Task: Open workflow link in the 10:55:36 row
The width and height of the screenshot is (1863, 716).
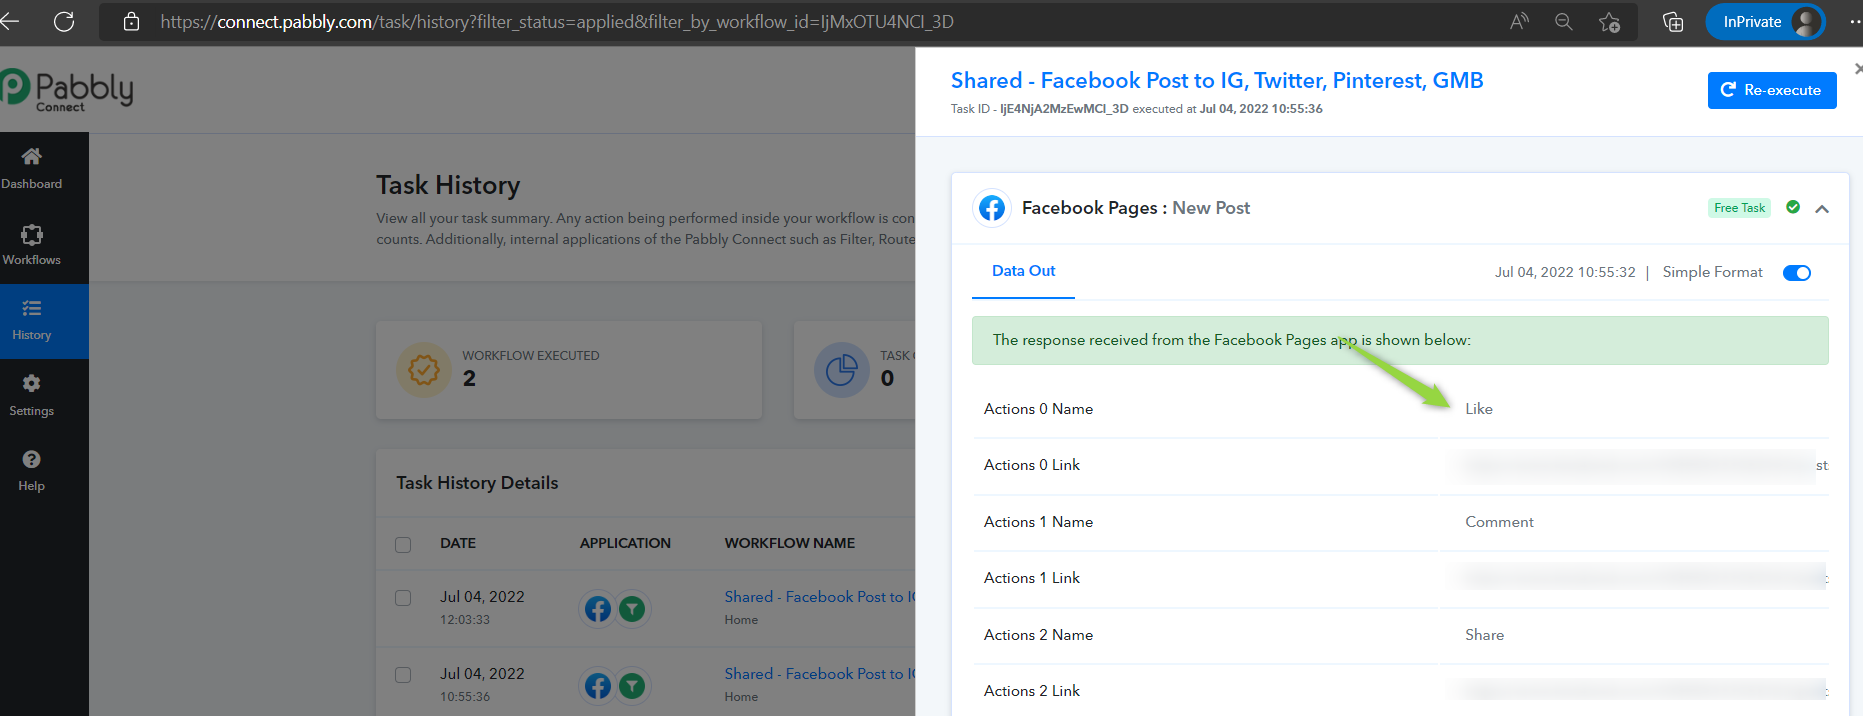Action: [x=820, y=674]
